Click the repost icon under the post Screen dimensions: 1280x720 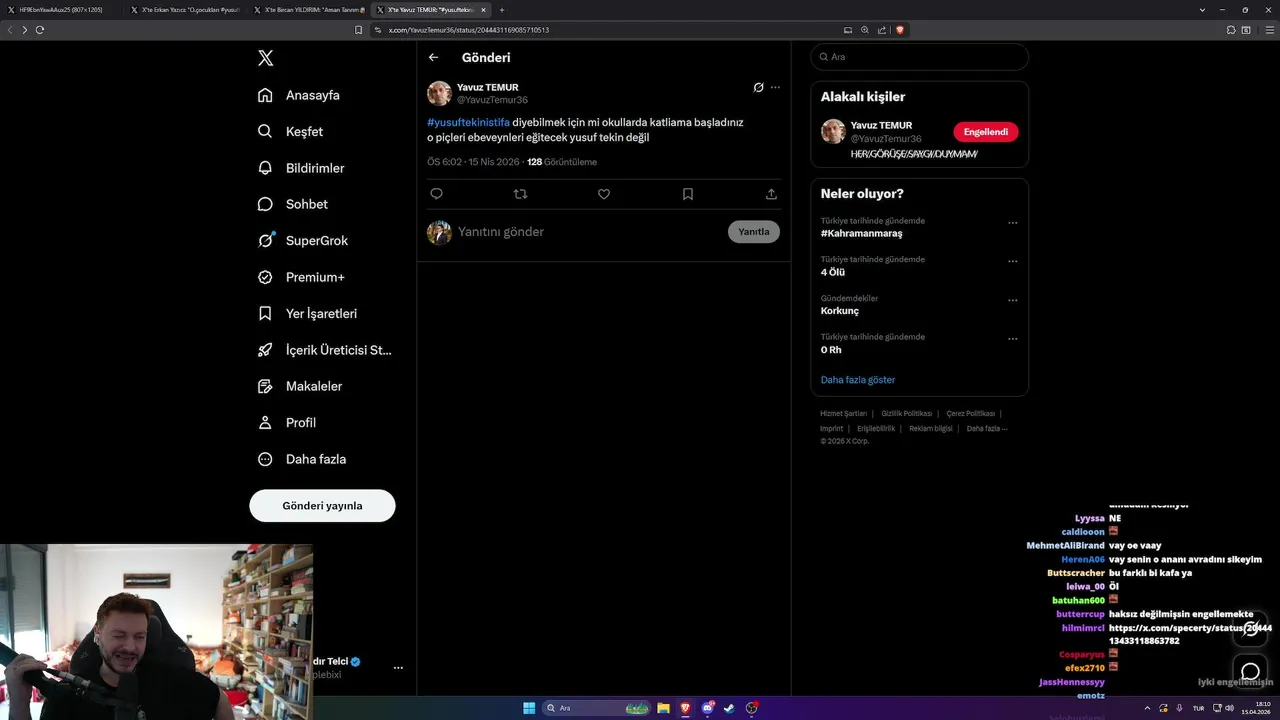[520, 194]
